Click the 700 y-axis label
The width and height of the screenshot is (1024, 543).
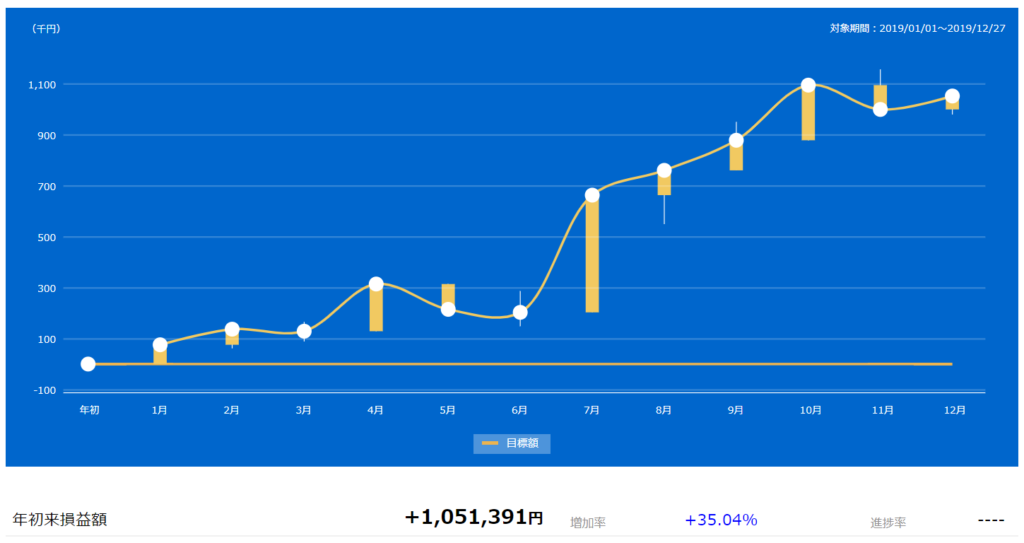47,187
